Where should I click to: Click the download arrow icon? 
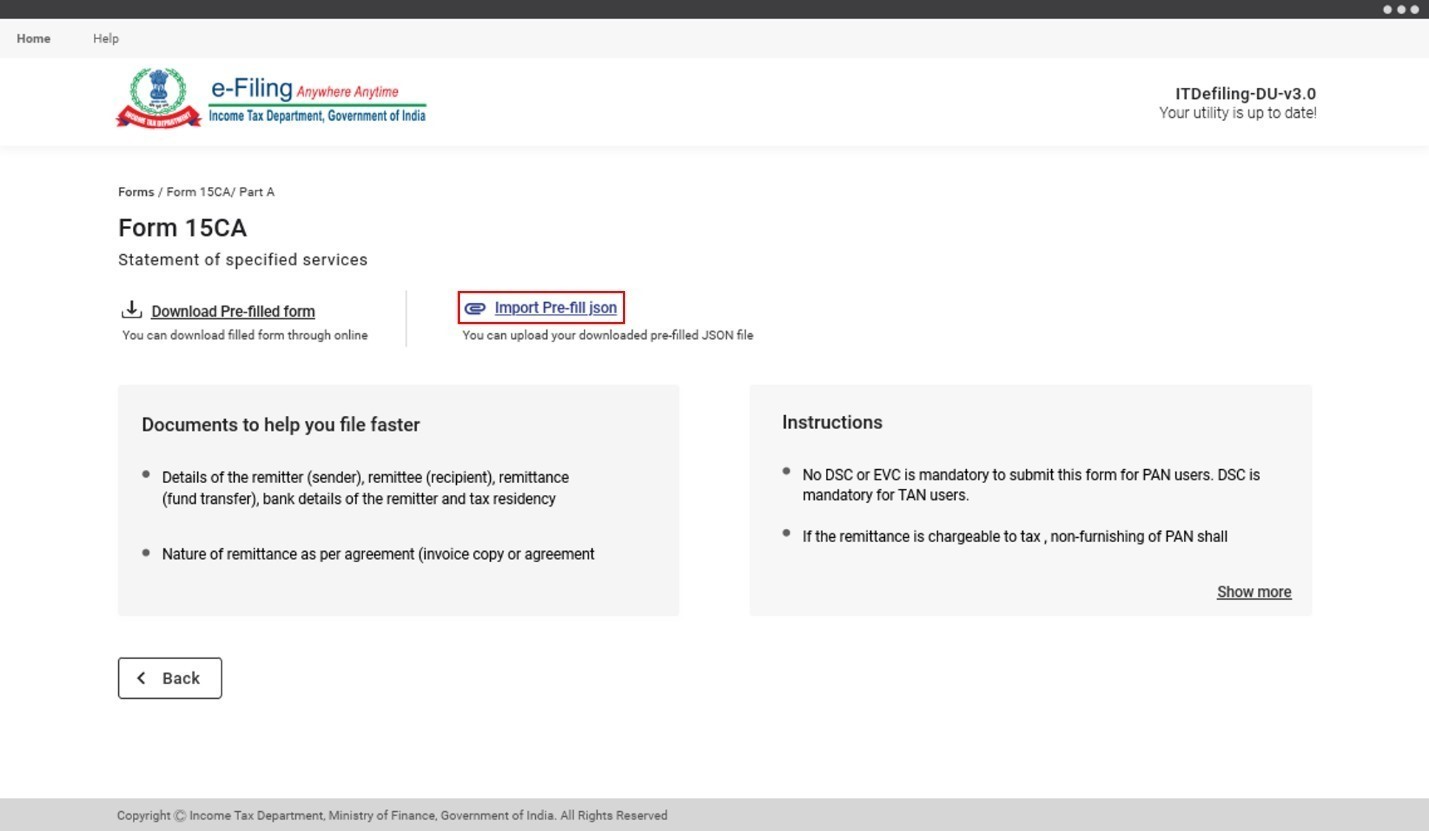(131, 310)
